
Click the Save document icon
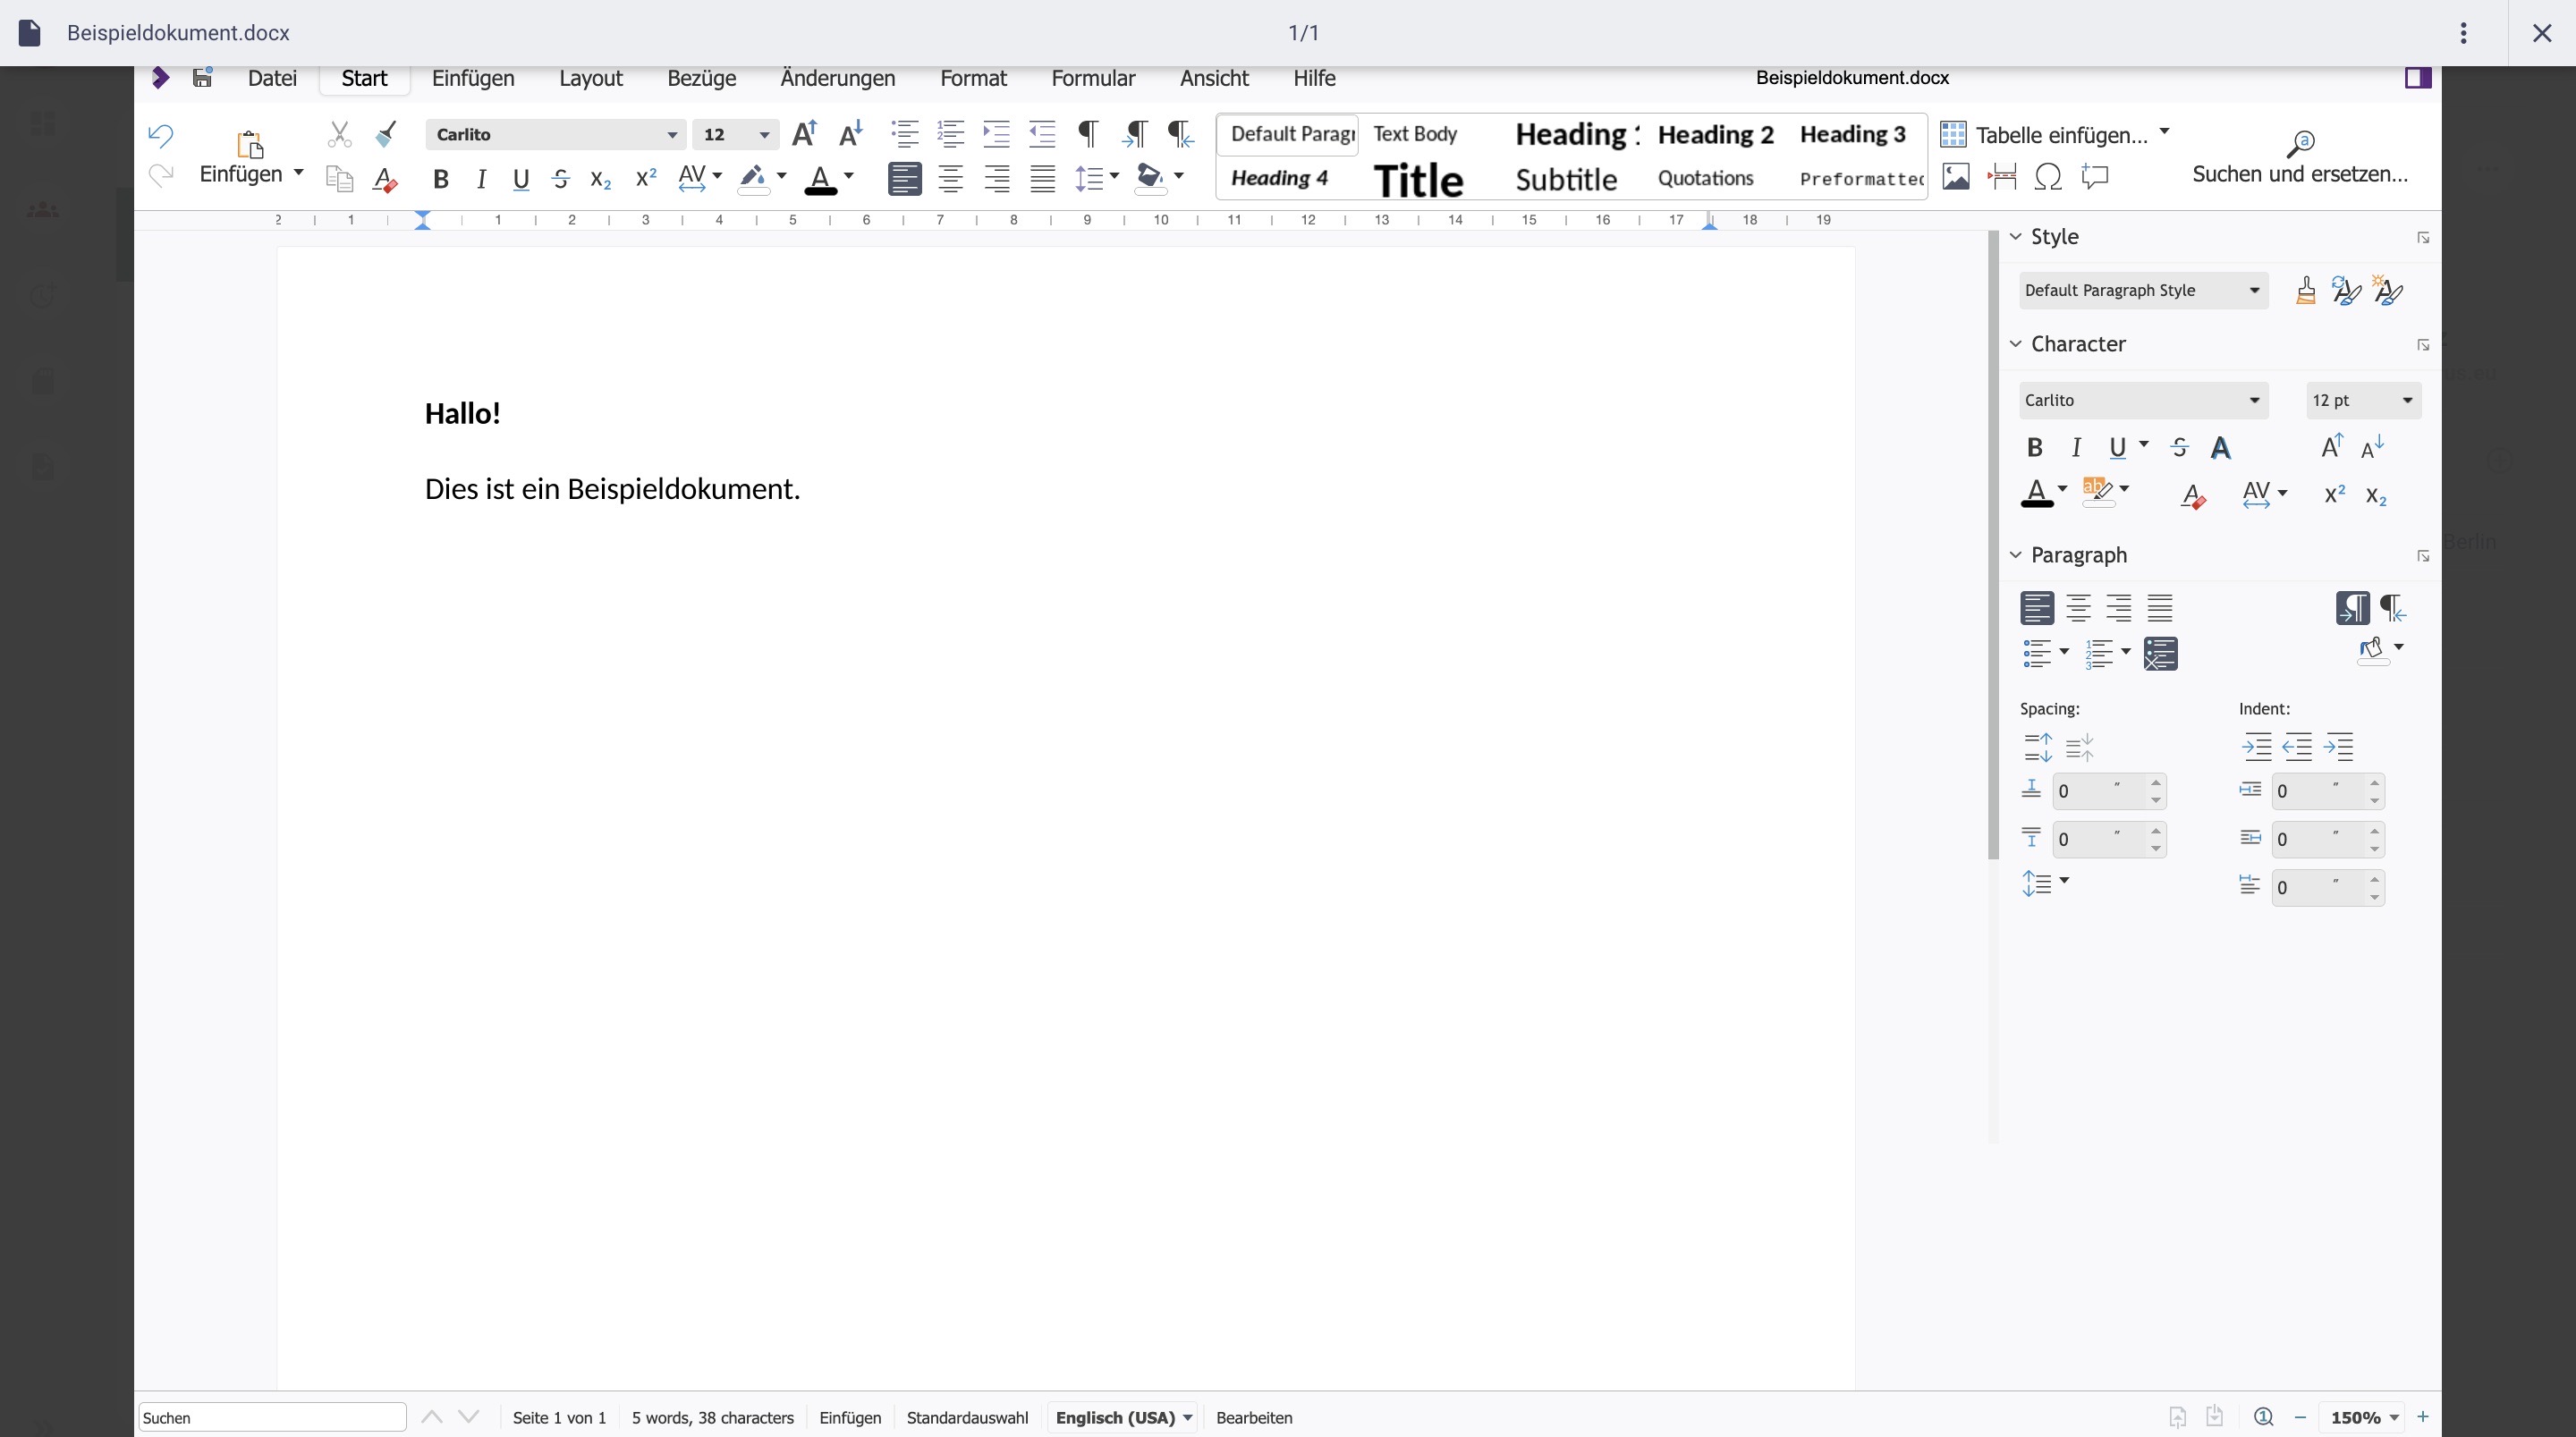pyautogui.click(x=202, y=78)
